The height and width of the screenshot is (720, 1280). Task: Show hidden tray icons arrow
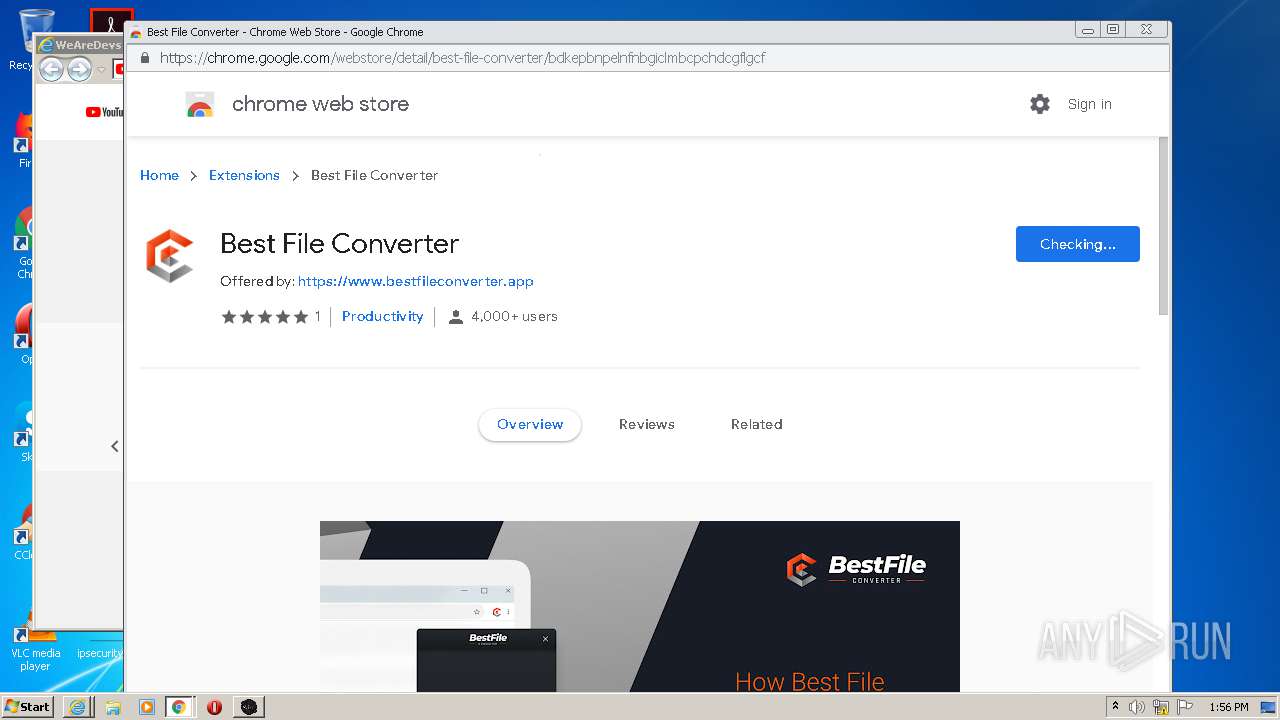pos(1116,707)
